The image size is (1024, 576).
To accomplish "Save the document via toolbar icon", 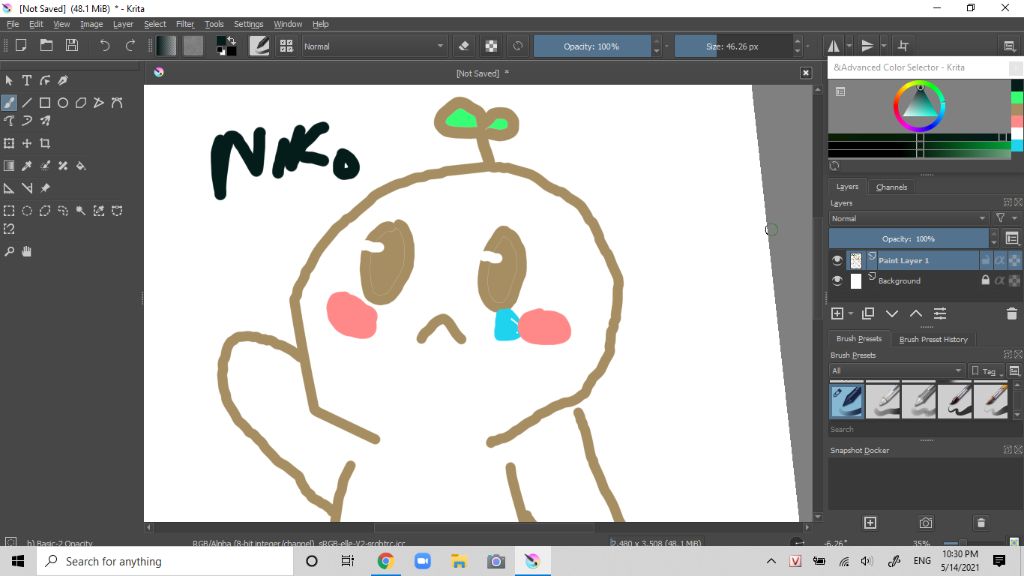I will 72,46.
